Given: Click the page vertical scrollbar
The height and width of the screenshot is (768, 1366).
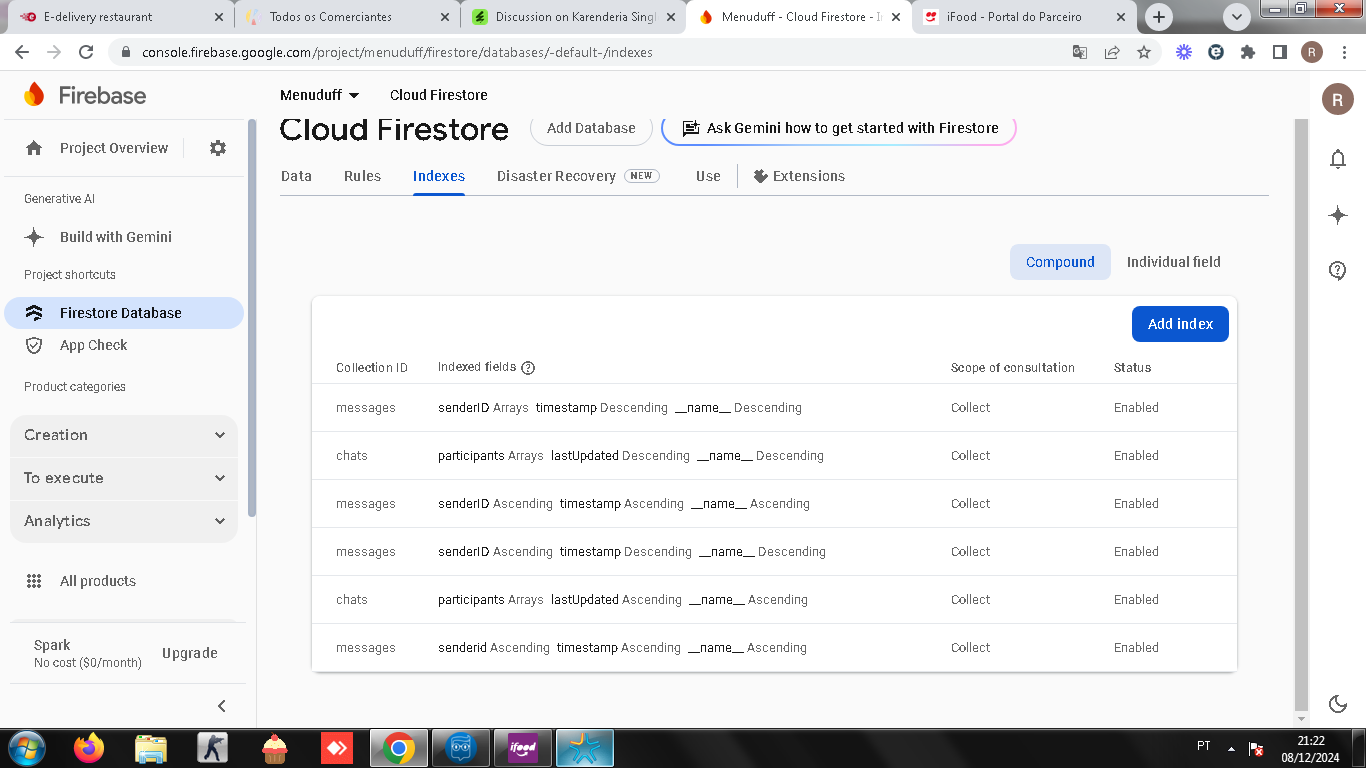Looking at the screenshot, I should pyautogui.click(x=1301, y=414).
